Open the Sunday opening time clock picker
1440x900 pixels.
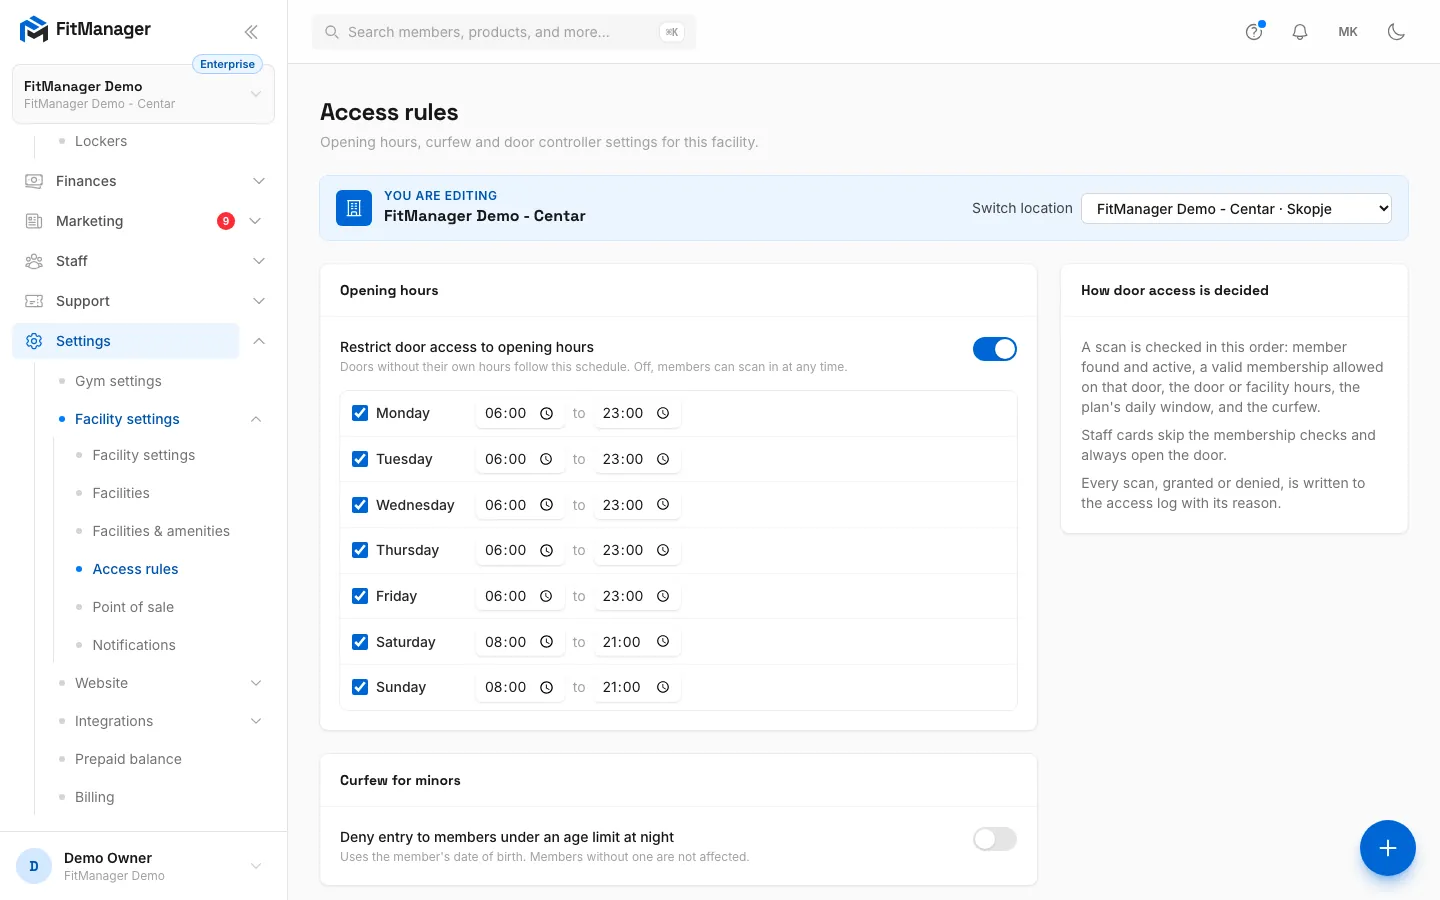point(546,687)
